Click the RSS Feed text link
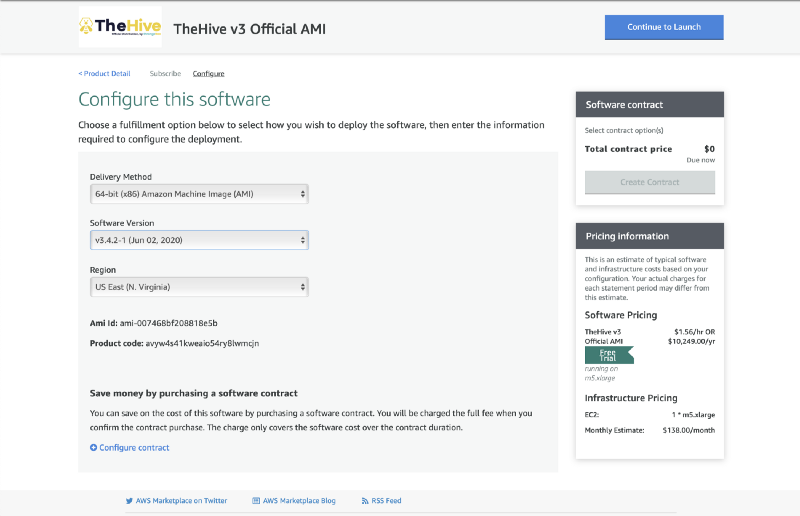 click(x=386, y=500)
